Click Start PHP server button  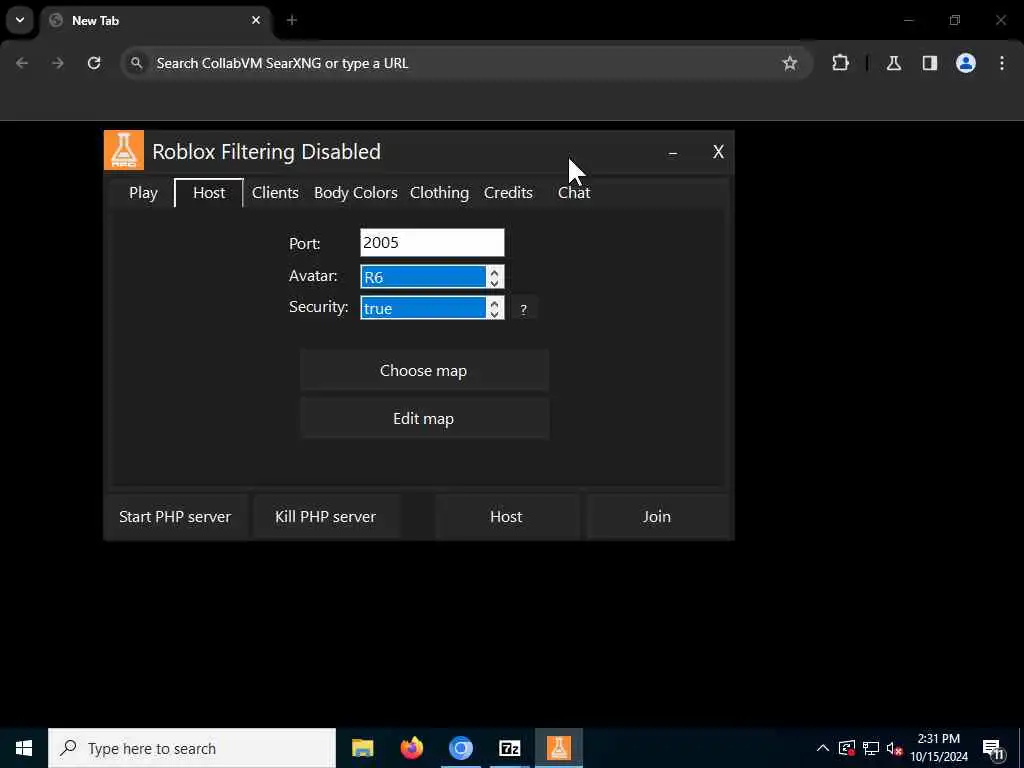175,517
